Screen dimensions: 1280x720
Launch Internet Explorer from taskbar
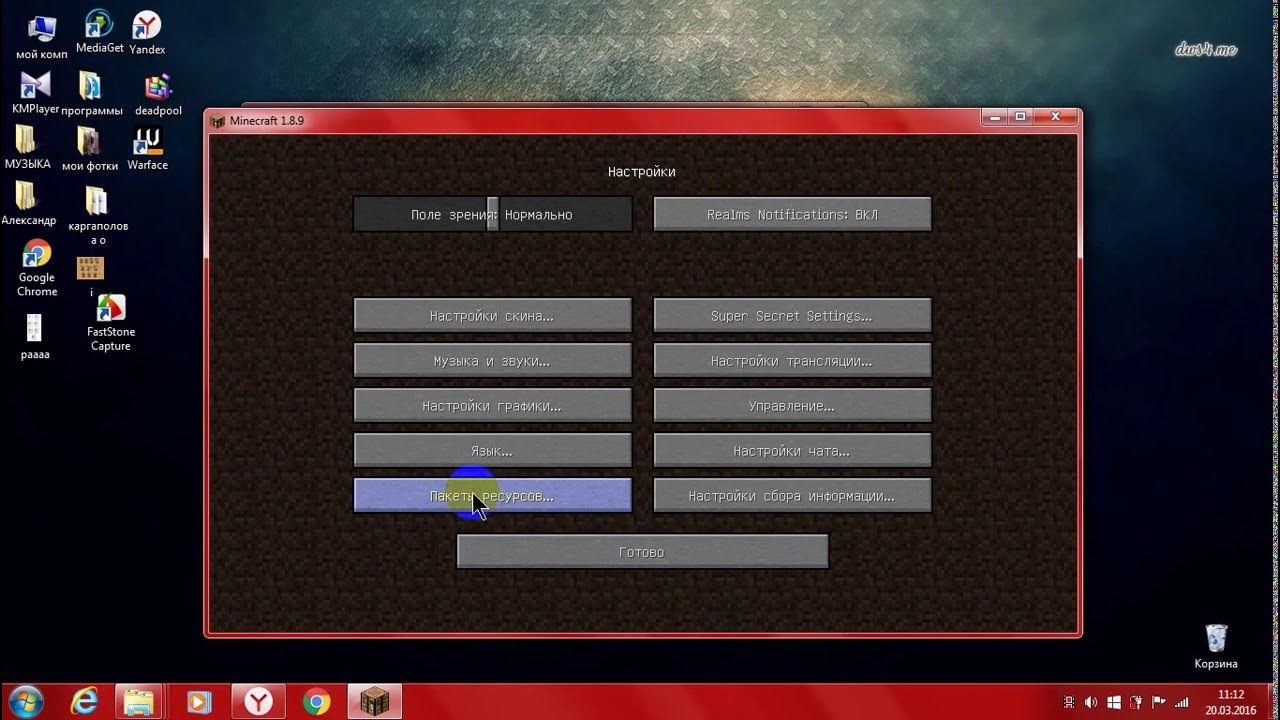[84, 703]
